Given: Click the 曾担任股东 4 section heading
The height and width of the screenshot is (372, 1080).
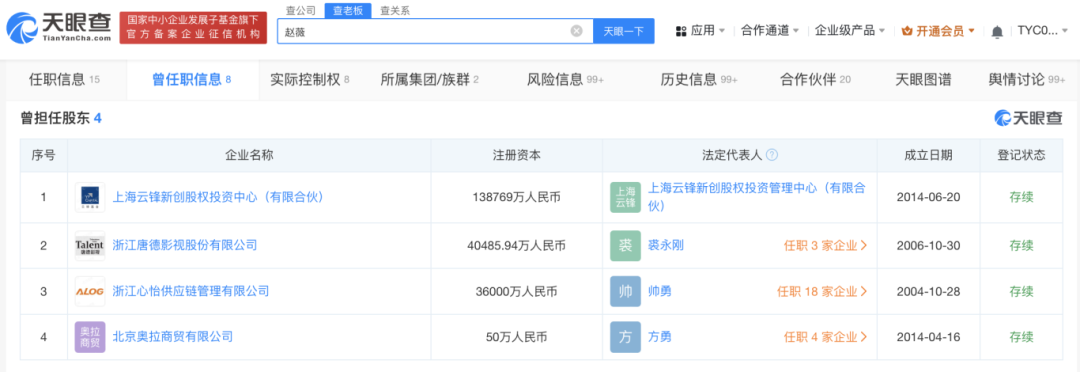Looking at the screenshot, I should point(61,118).
